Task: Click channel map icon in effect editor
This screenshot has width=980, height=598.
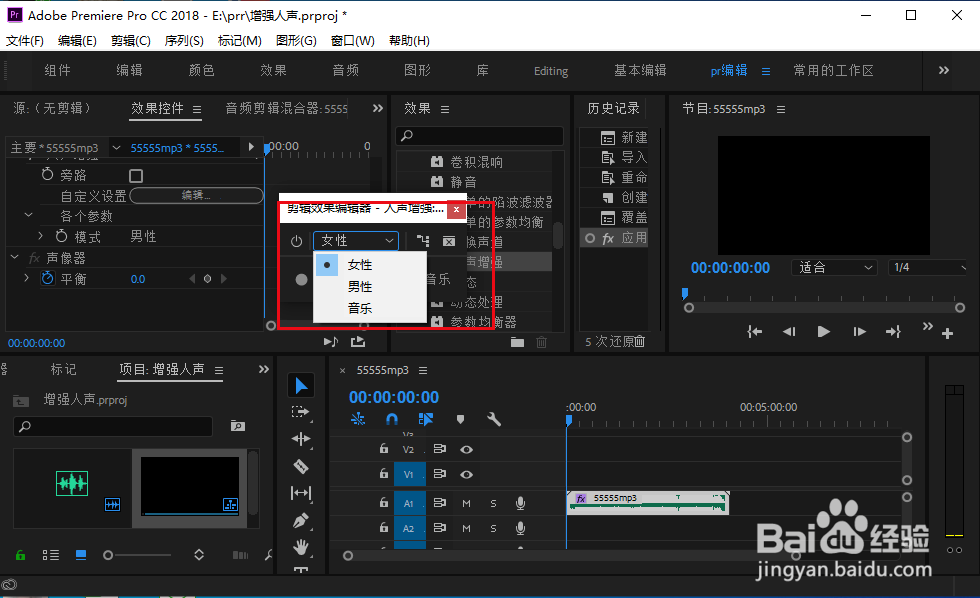Action: click(x=423, y=241)
